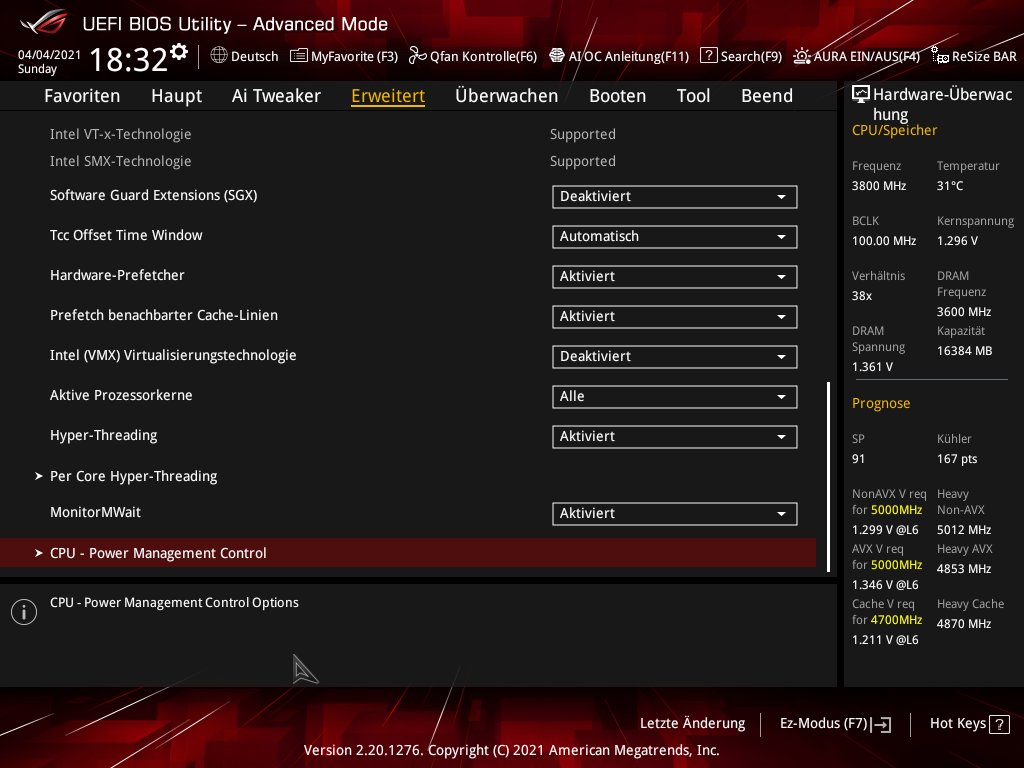Click the 1.296 V Kernspannung value
The height and width of the screenshot is (768, 1024).
(x=957, y=241)
